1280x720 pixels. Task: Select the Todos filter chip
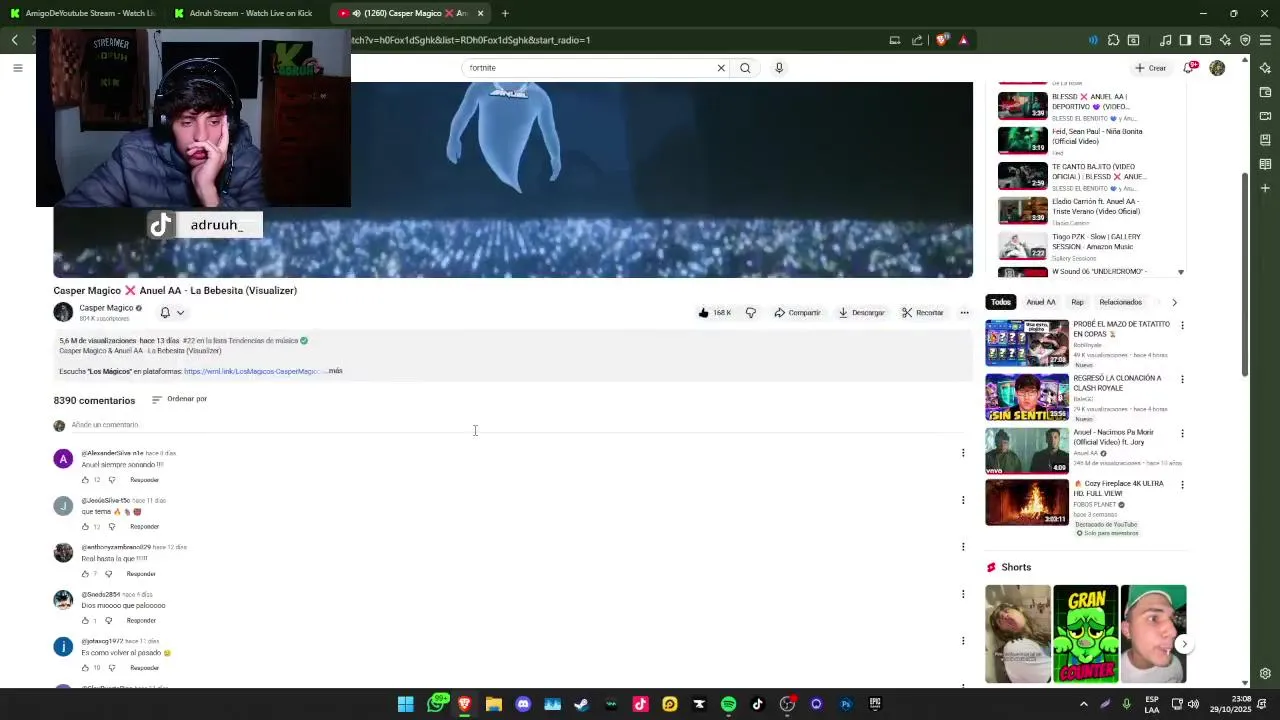pos(1000,302)
